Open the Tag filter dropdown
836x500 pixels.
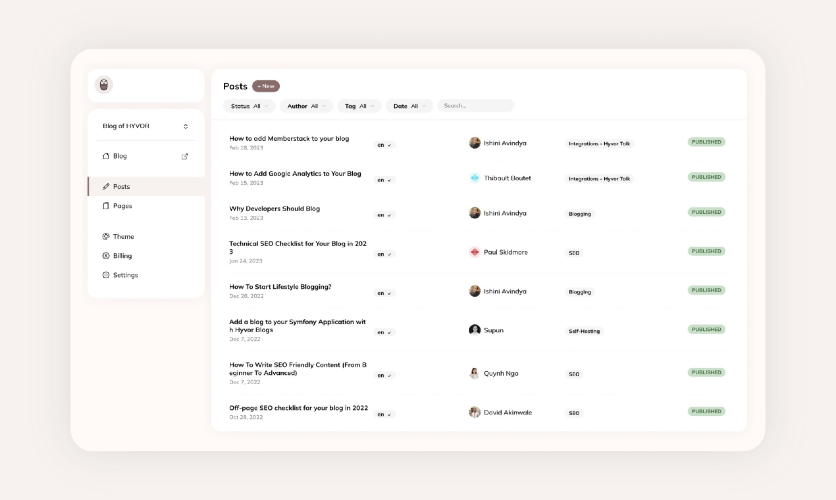point(359,106)
